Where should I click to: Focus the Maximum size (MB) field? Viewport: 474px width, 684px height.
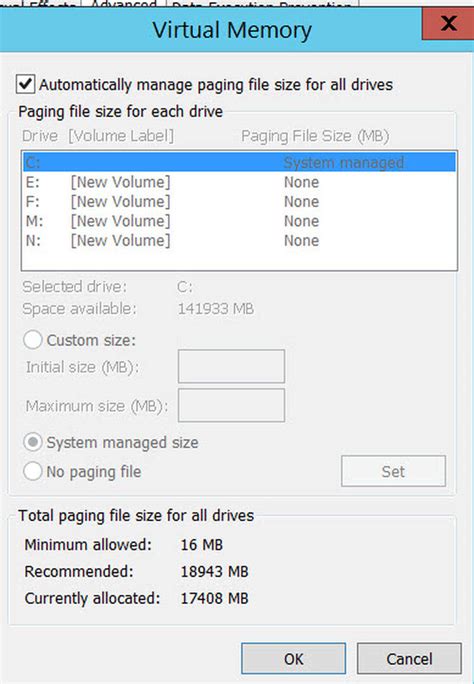tap(232, 406)
